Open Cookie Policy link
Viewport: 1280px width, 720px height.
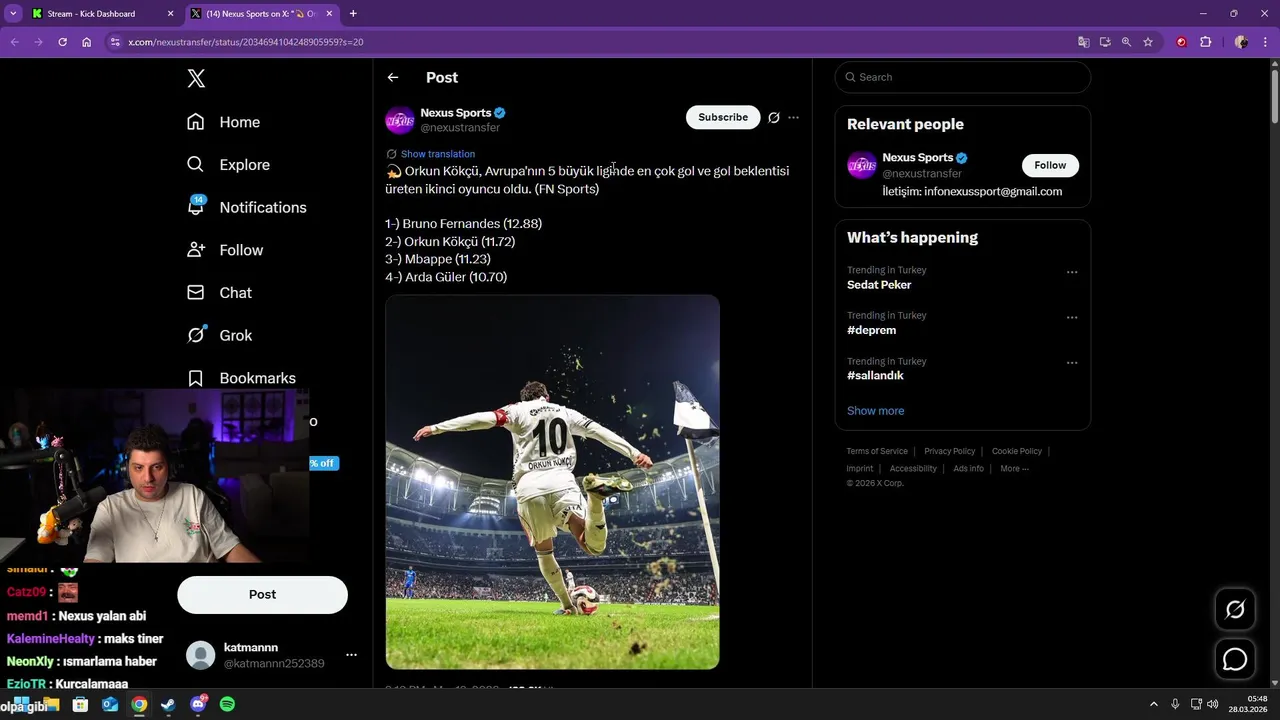click(1017, 451)
